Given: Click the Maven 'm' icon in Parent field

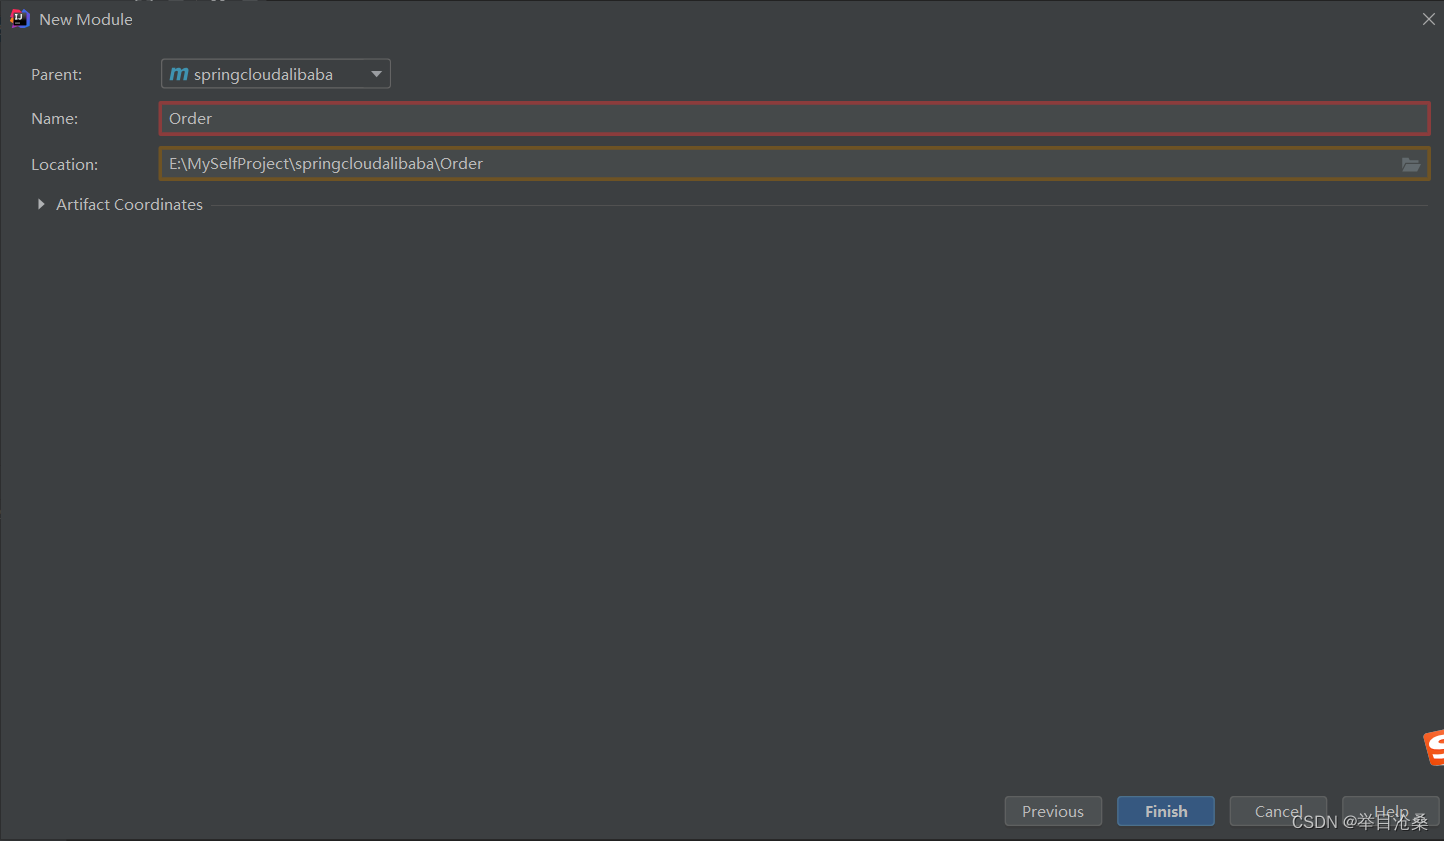Looking at the screenshot, I should tap(179, 74).
